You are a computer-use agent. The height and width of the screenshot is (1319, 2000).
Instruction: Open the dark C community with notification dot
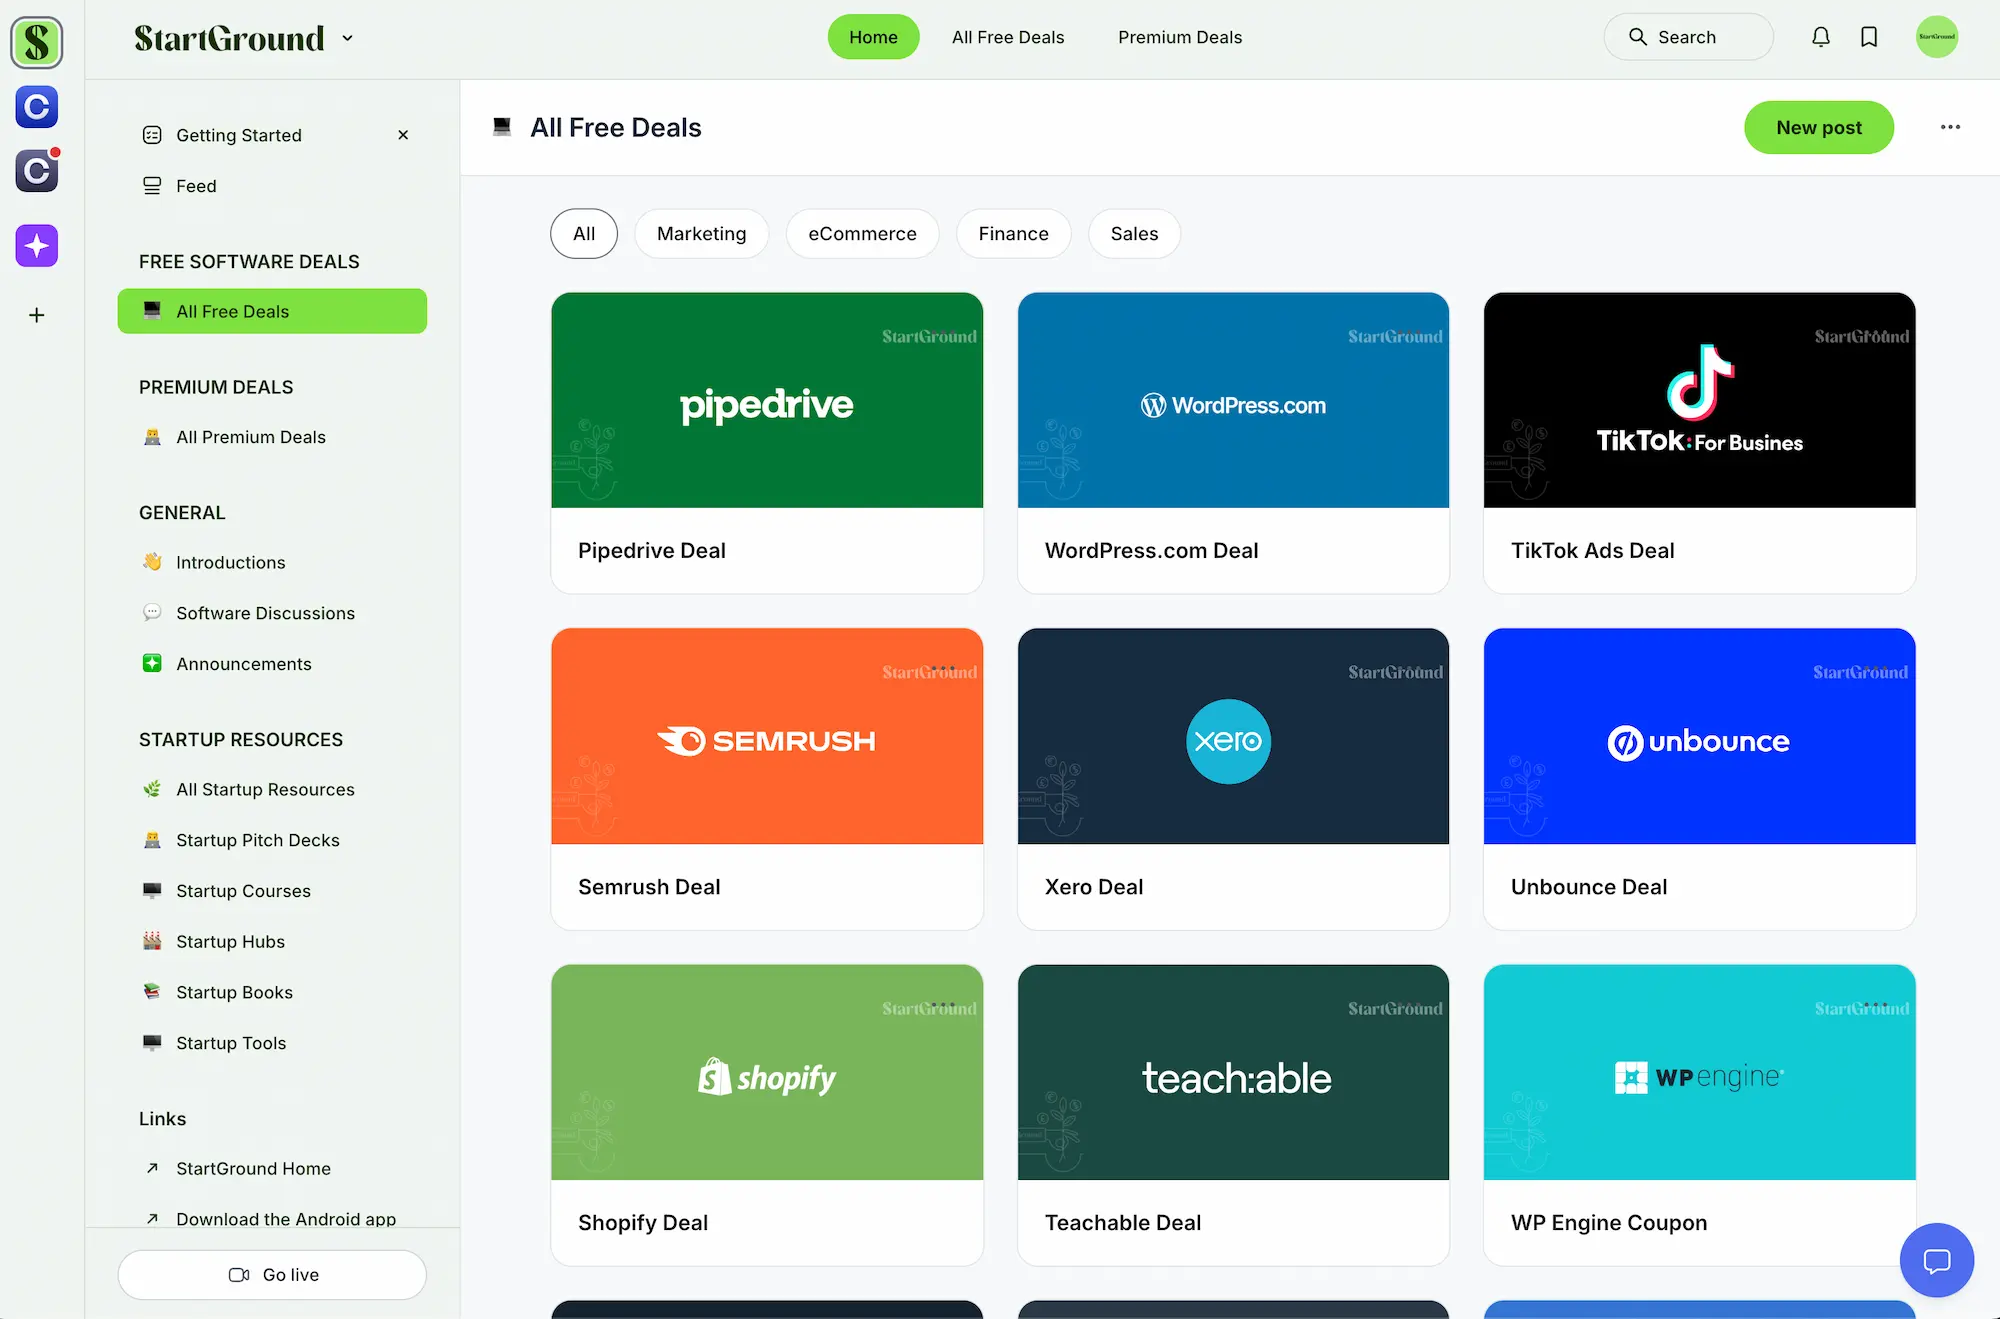[x=37, y=171]
